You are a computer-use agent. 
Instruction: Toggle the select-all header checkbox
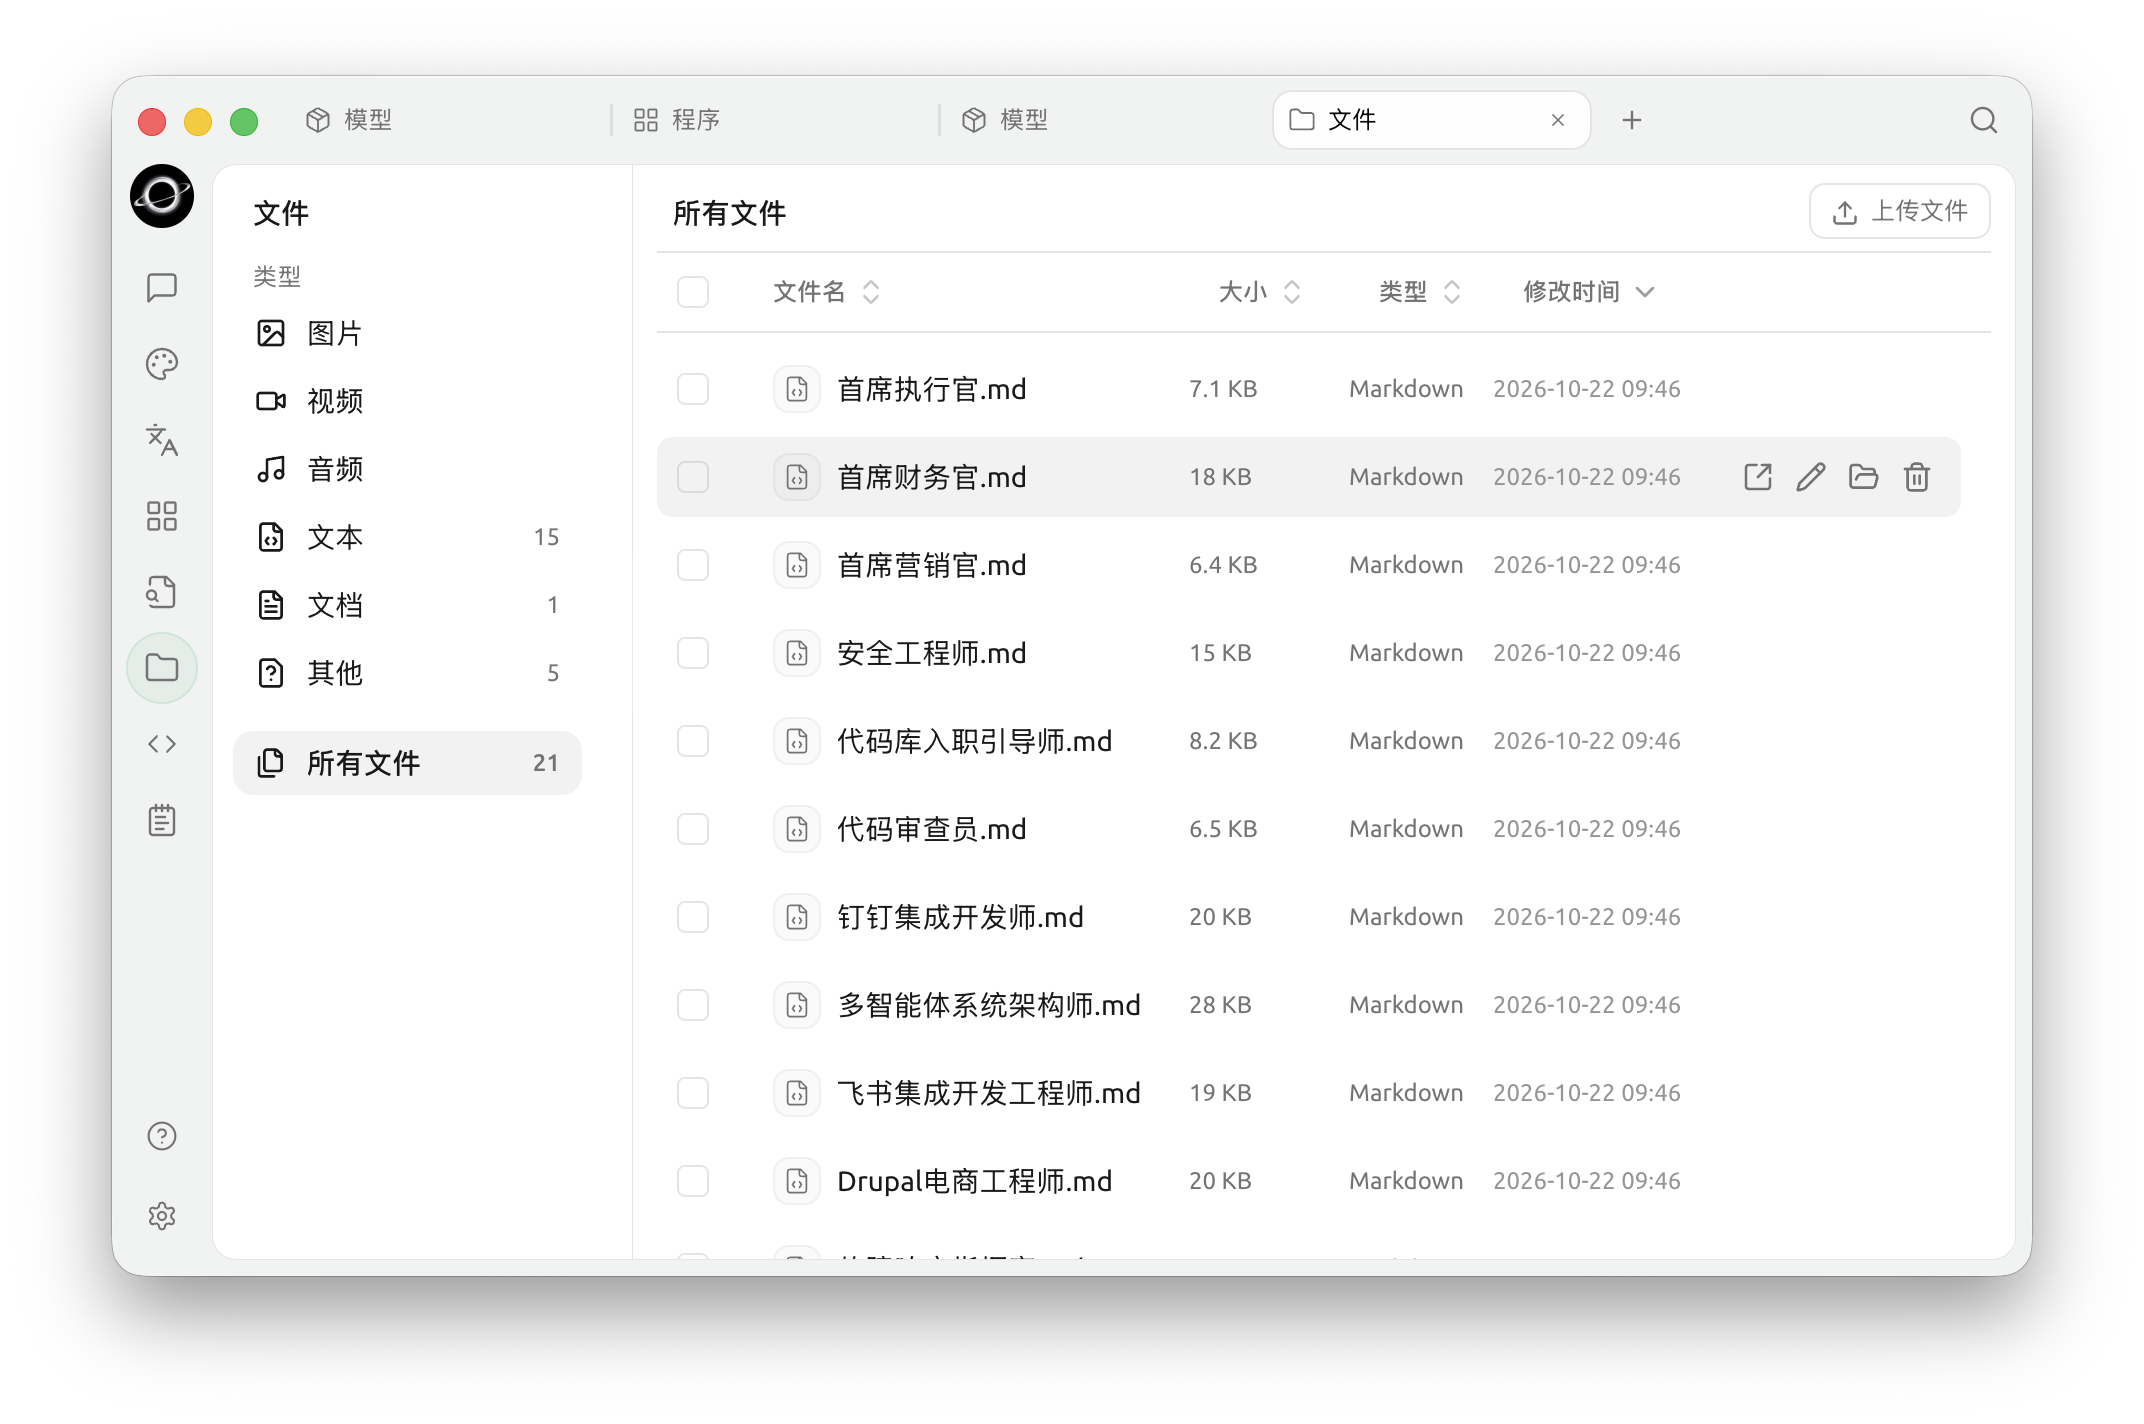coord(693,292)
